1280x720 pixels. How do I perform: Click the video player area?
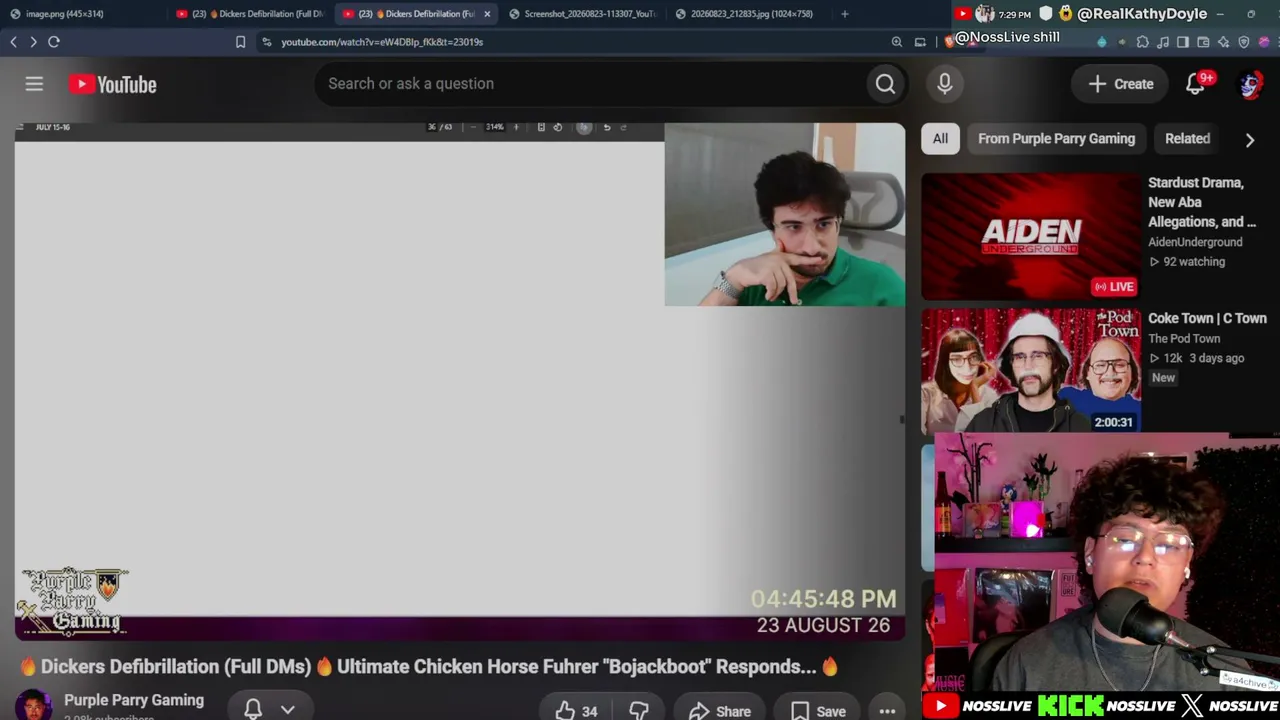pyautogui.click(x=460, y=380)
